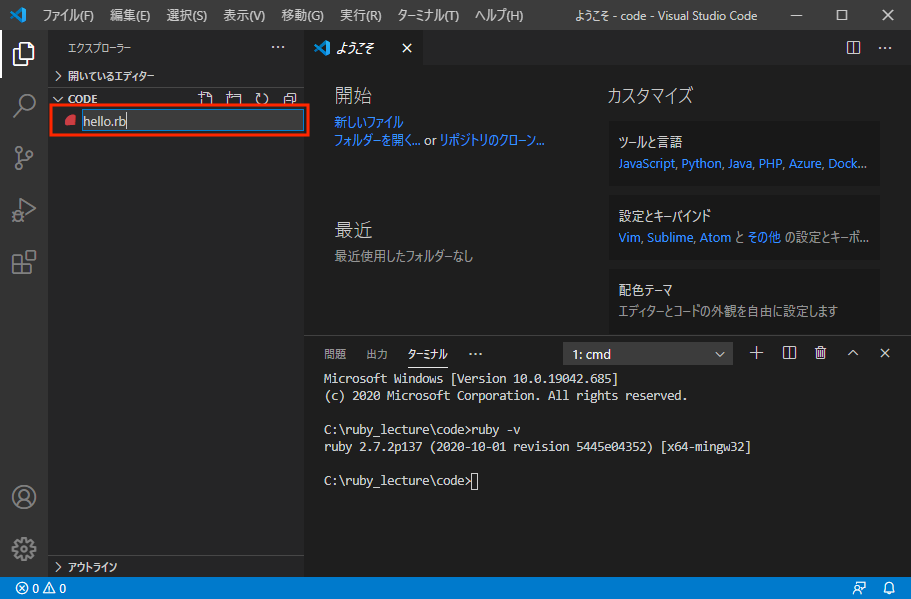Open the 選択(S) menu
This screenshot has width=911, height=599.
(x=186, y=15)
